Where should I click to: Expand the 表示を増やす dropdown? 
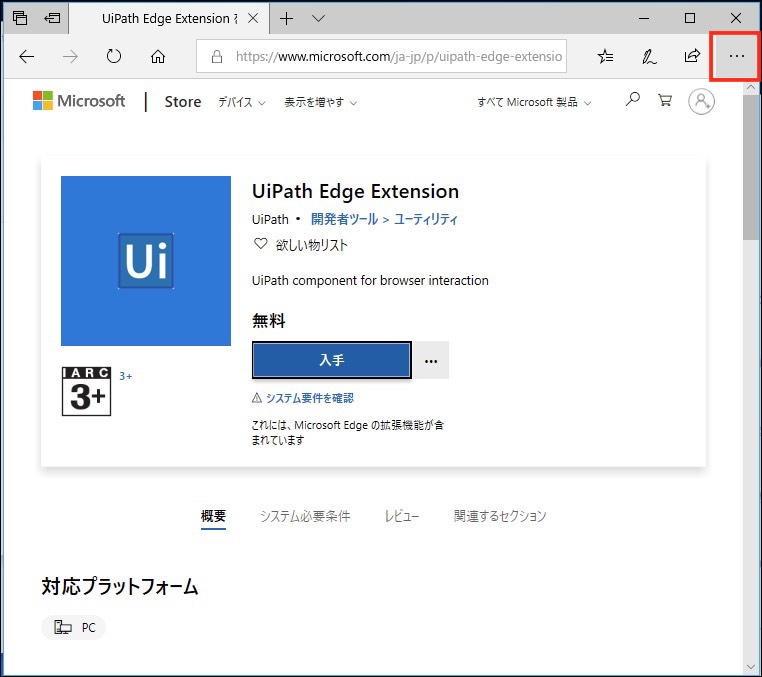(320, 102)
